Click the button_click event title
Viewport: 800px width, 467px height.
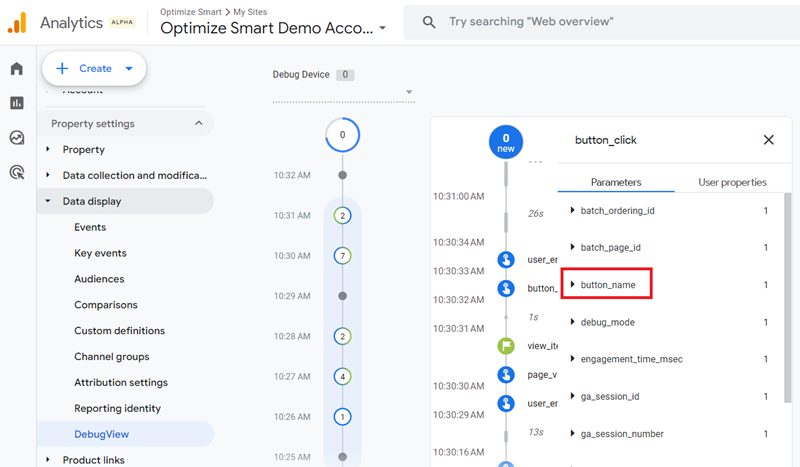coord(606,140)
